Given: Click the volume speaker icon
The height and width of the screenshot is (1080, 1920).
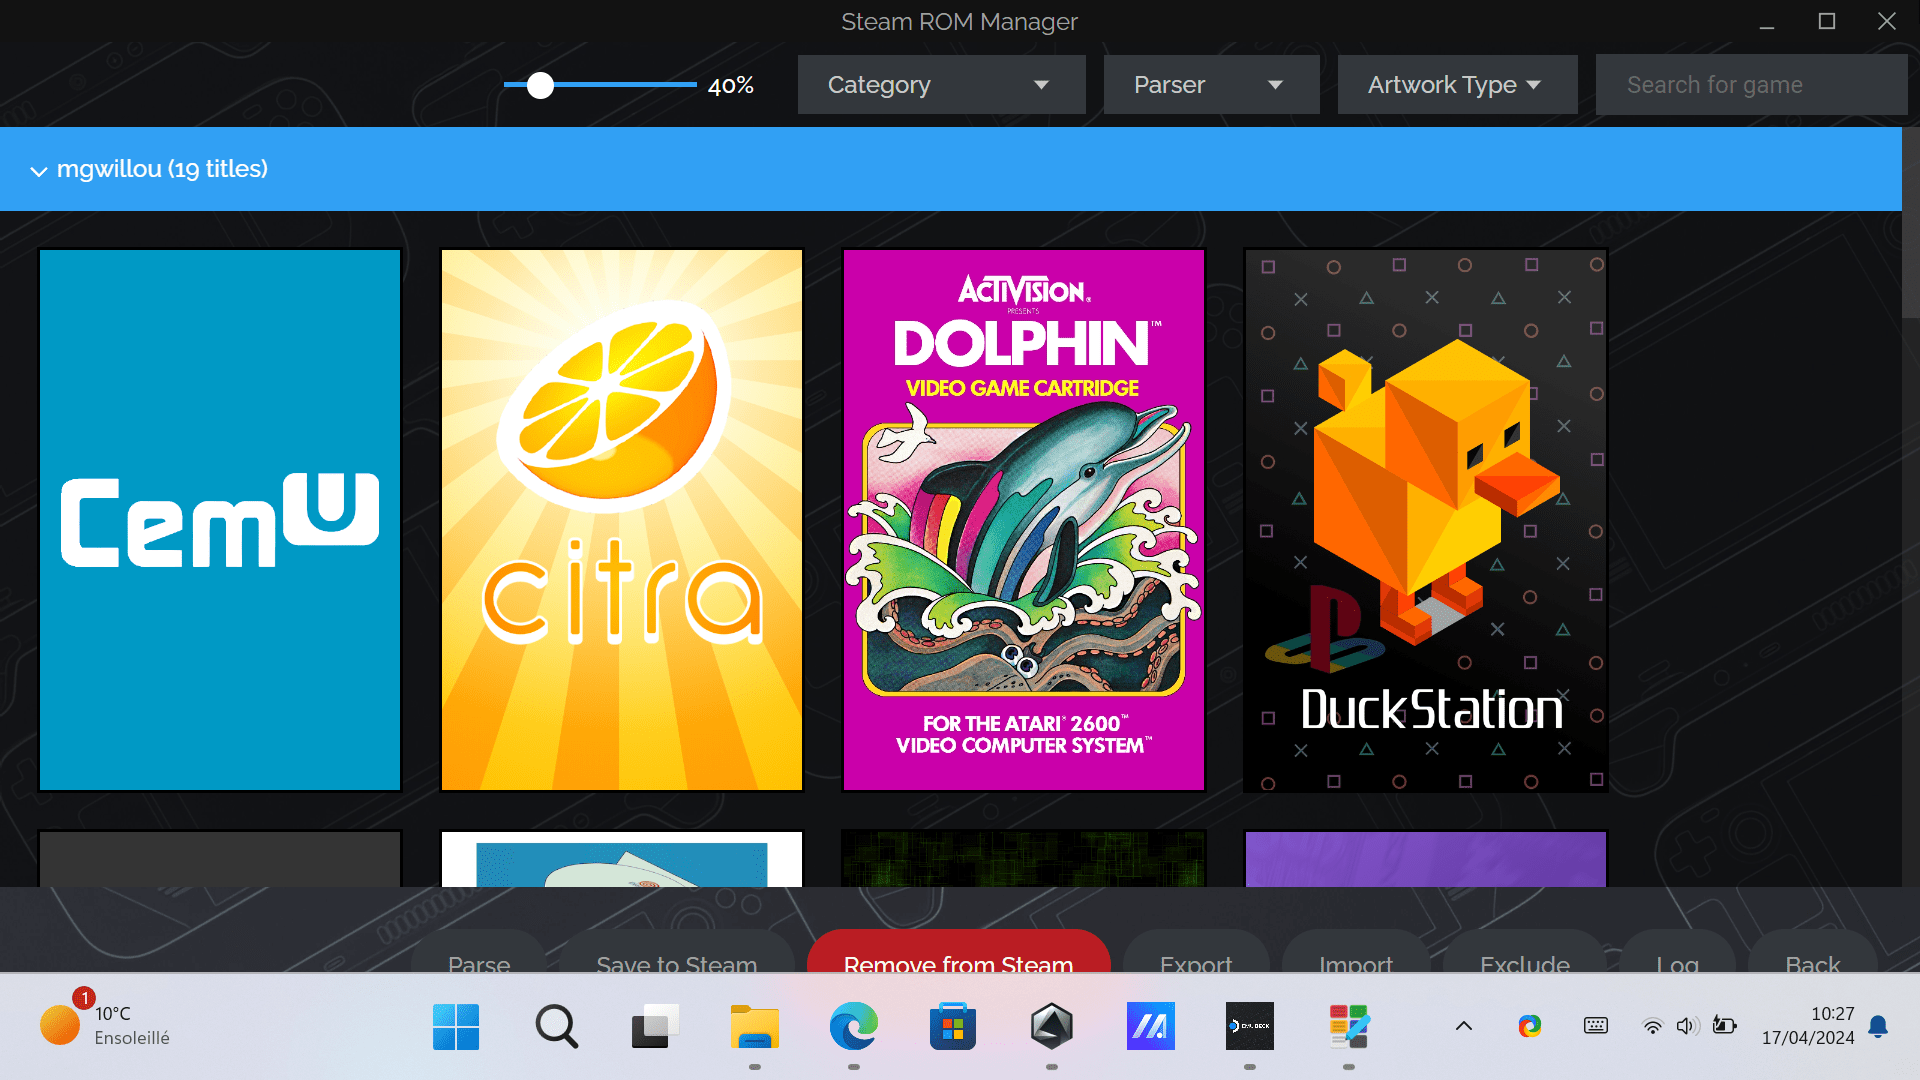Looking at the screenshot, I should click(x=1687, y=1026).
